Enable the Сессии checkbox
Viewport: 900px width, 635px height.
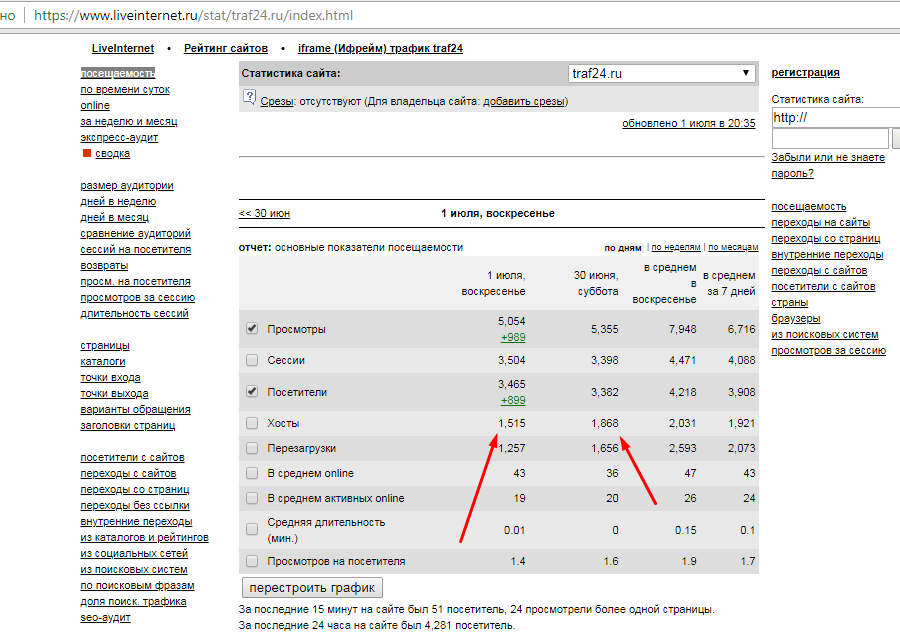click(252, 360)
